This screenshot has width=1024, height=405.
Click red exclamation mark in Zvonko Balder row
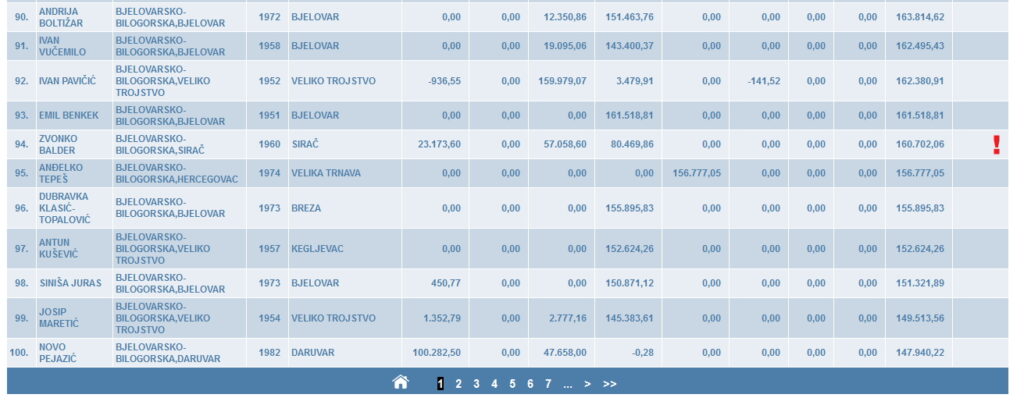click(995, 145)
